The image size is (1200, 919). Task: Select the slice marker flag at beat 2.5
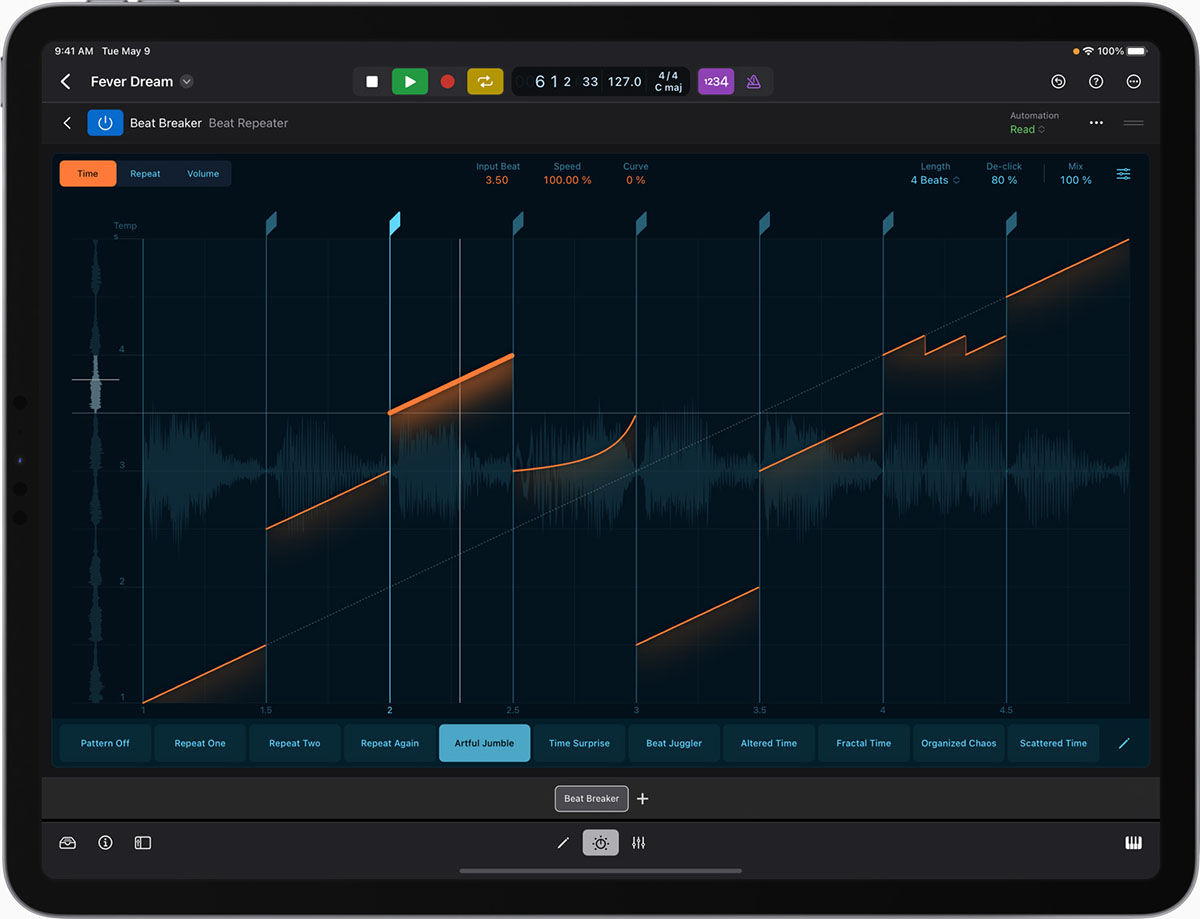click(x=517, y=223)
